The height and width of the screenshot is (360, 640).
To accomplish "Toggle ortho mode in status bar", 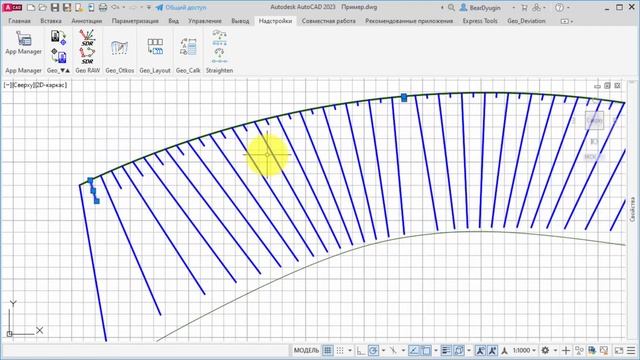I will point(360,350).
